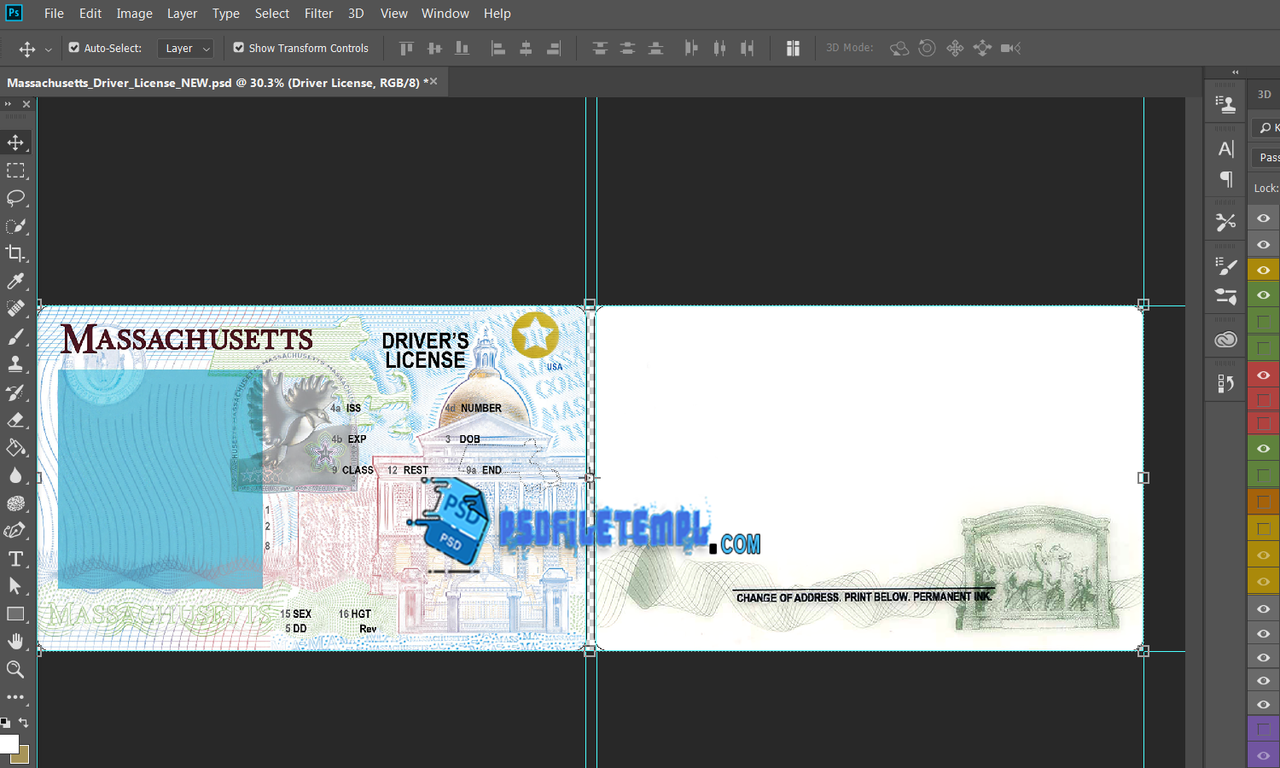
Task: Close the Massachusetts_Driver_License_NEW.psd document tab
Action: tap(434, 82)
